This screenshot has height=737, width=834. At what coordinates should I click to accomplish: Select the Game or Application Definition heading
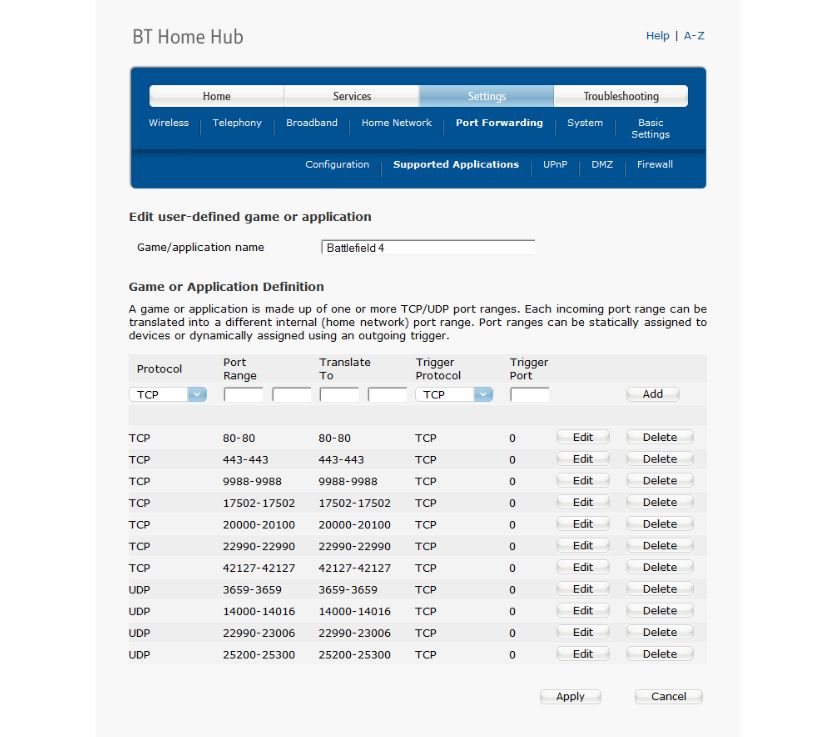[x=227, y=287]
